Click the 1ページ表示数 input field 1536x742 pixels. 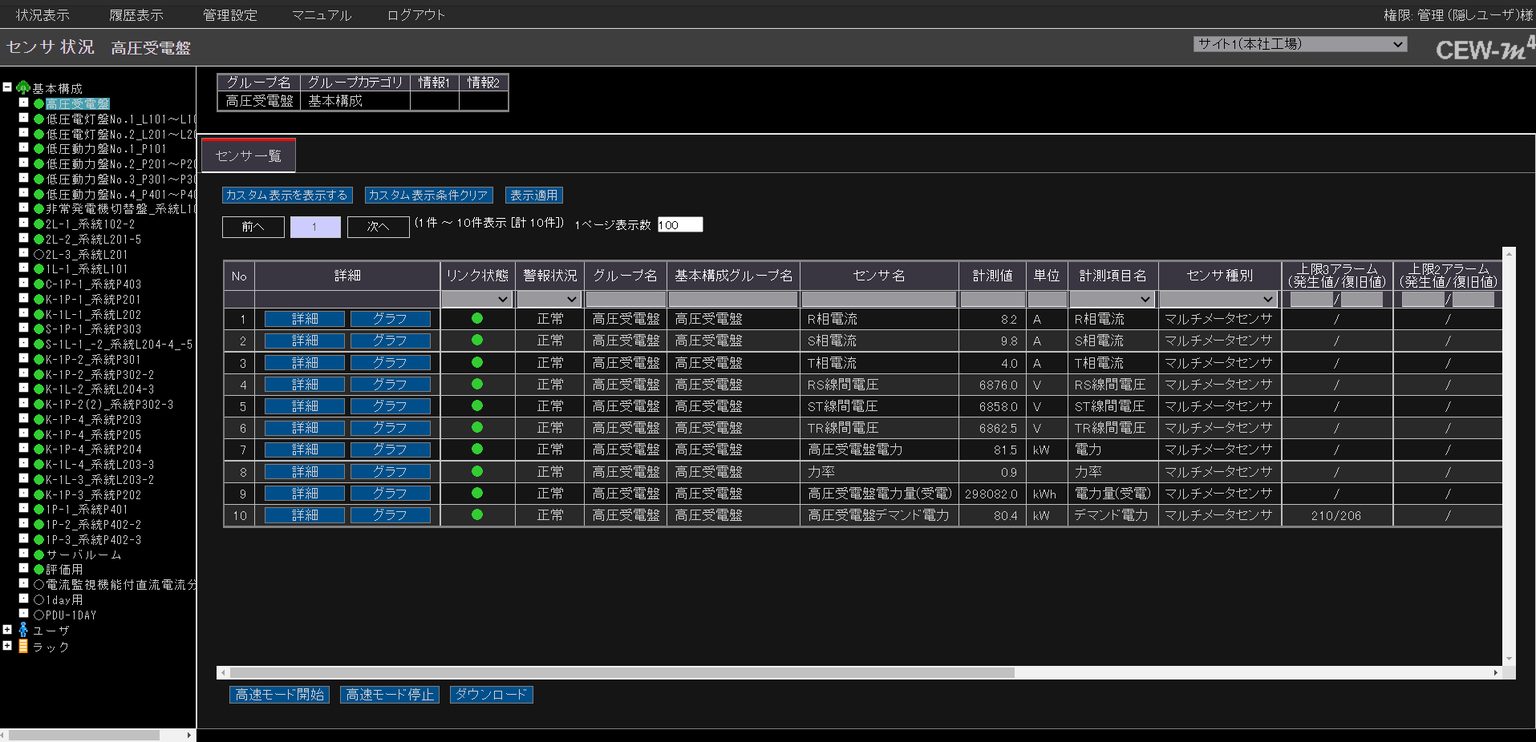(x=680, y=225)
